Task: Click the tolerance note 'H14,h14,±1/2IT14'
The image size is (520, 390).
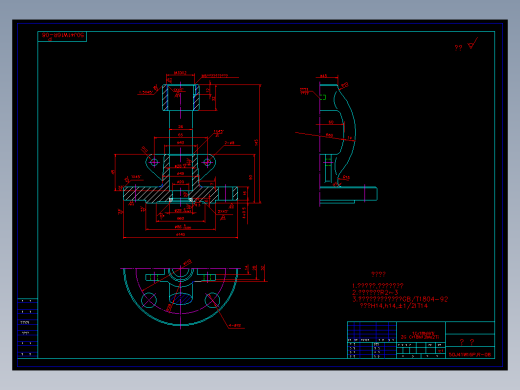Action: [393, 306]
